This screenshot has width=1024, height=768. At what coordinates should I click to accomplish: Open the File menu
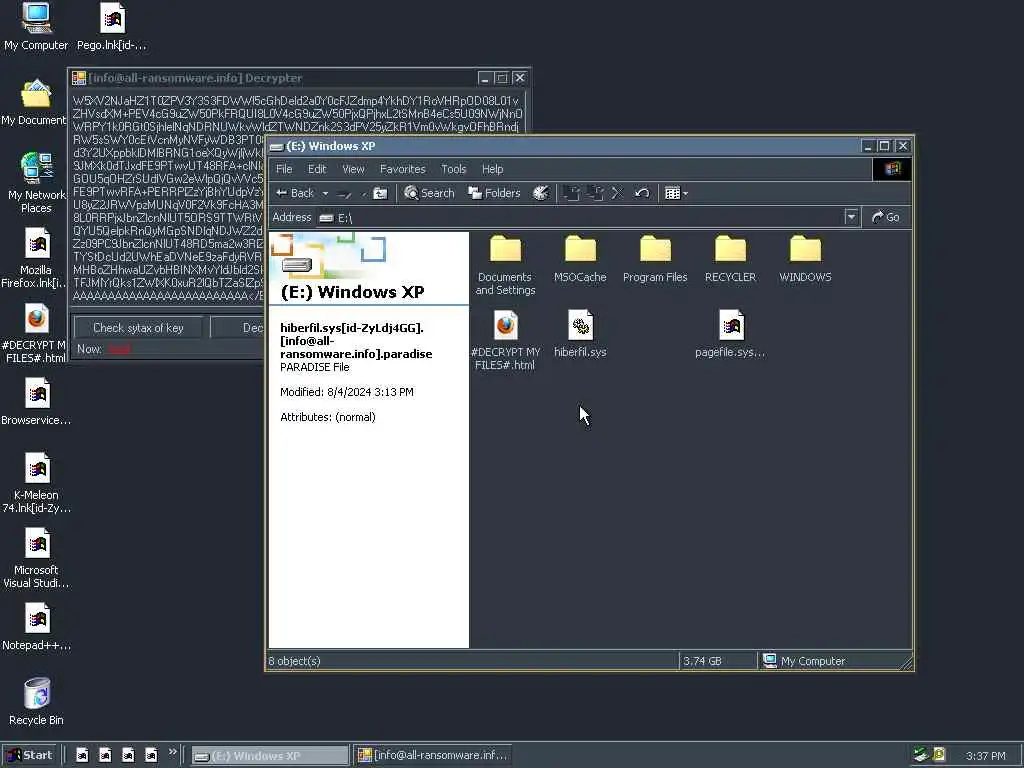point(284,169)
